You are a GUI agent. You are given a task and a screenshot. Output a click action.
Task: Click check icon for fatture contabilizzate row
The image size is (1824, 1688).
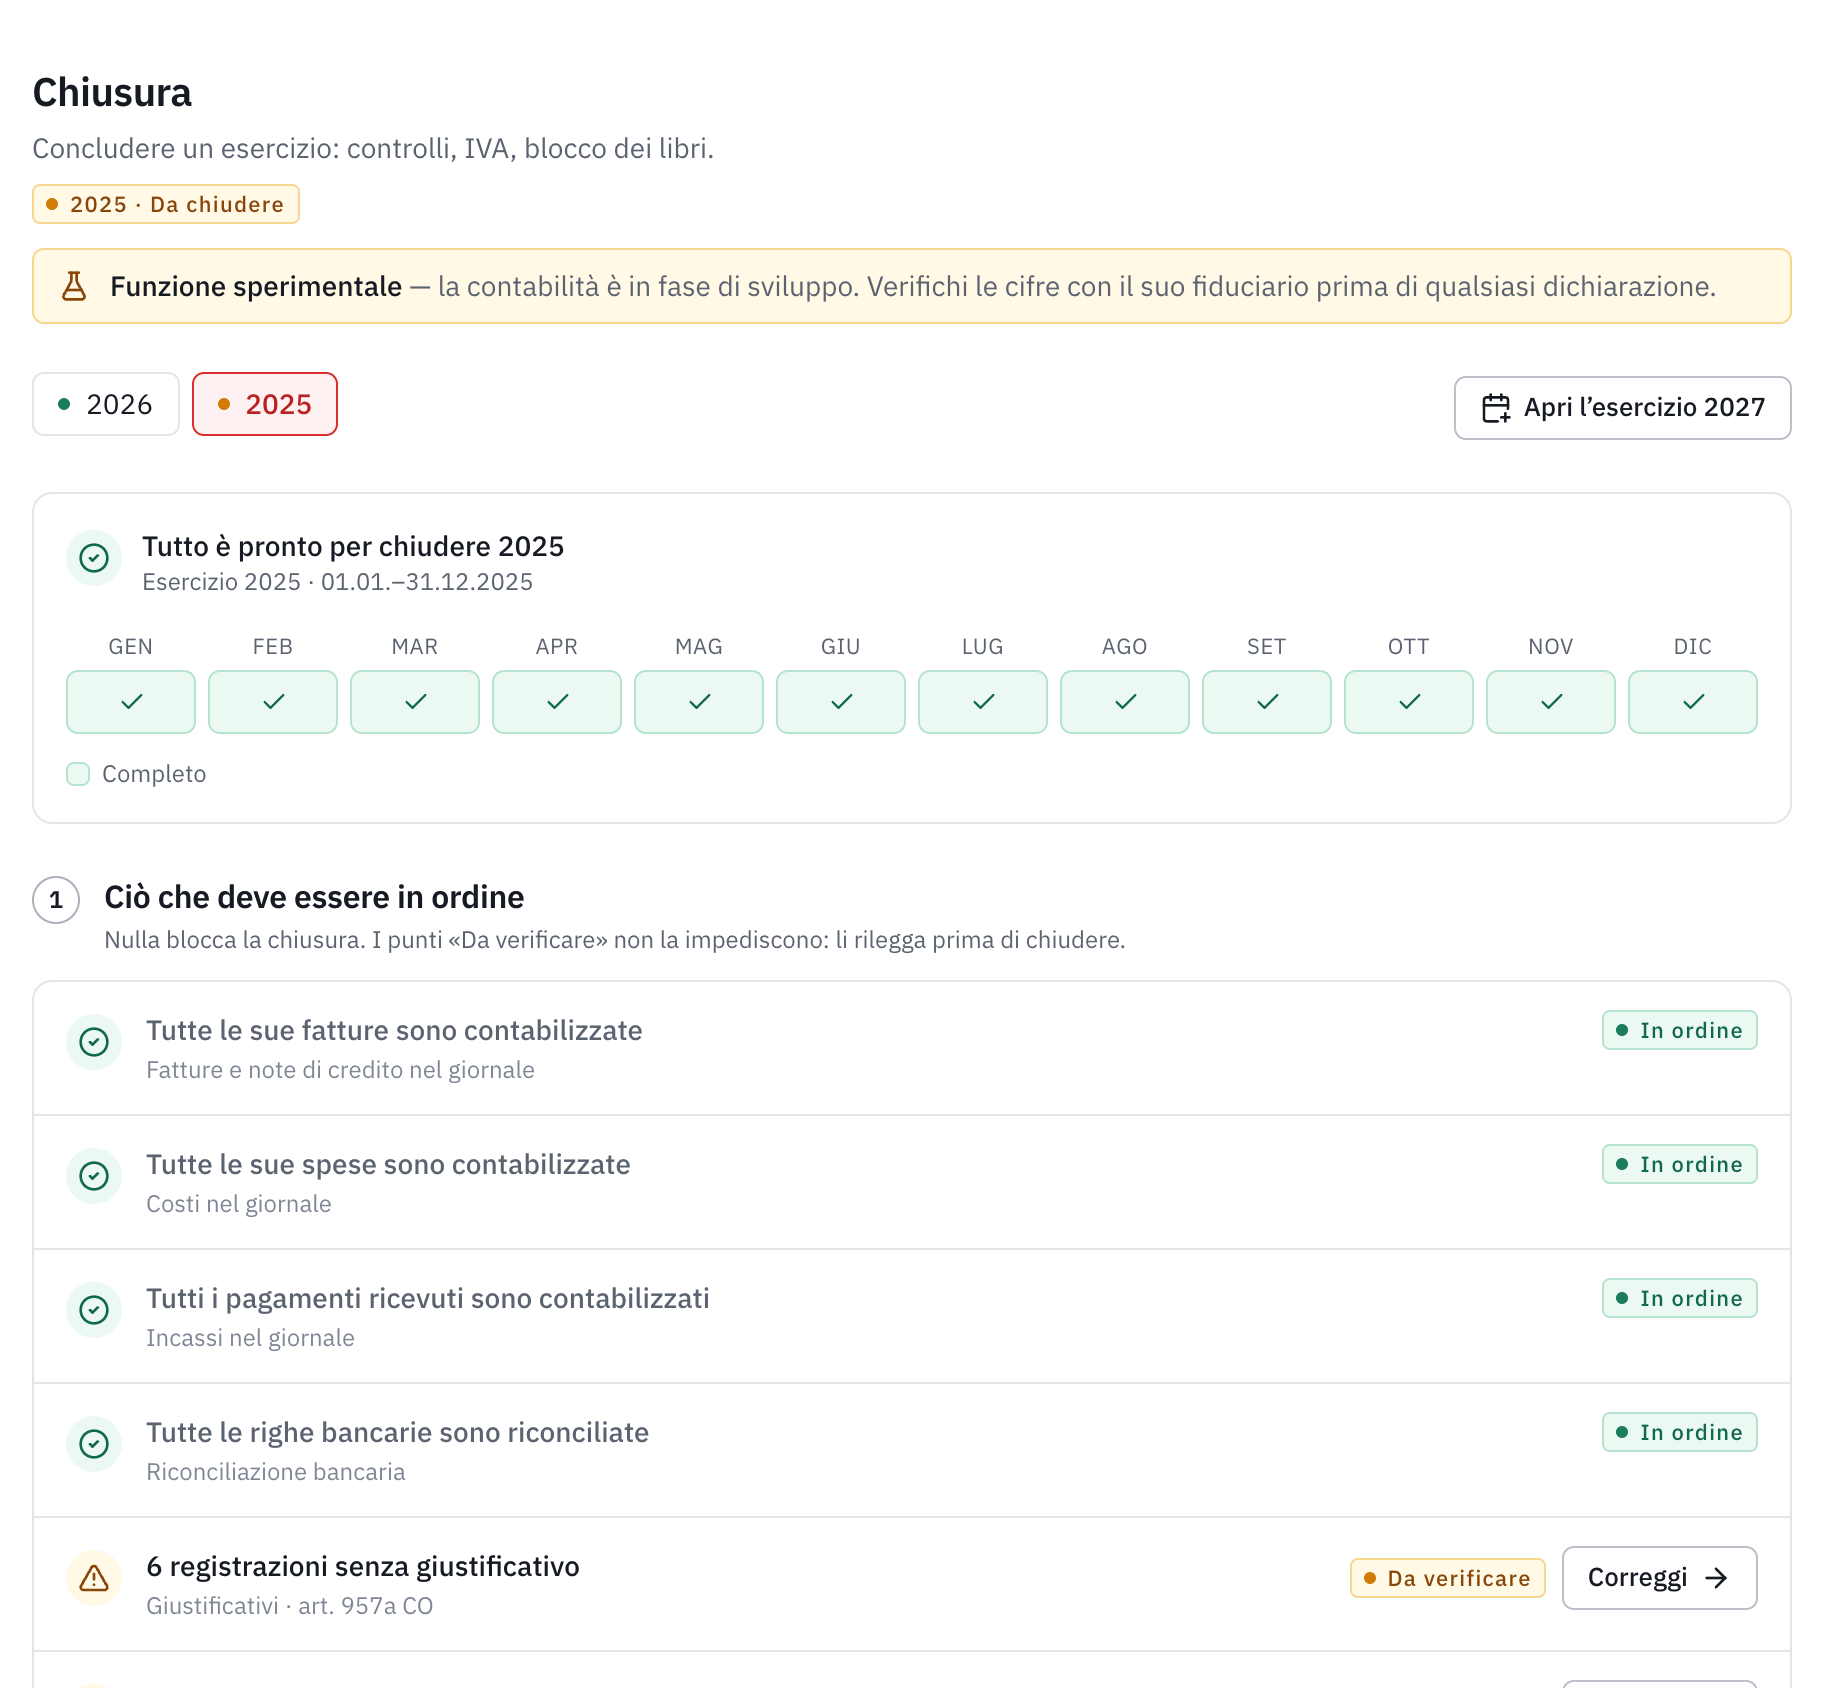pyautogui.click(x=94, y=1042)
